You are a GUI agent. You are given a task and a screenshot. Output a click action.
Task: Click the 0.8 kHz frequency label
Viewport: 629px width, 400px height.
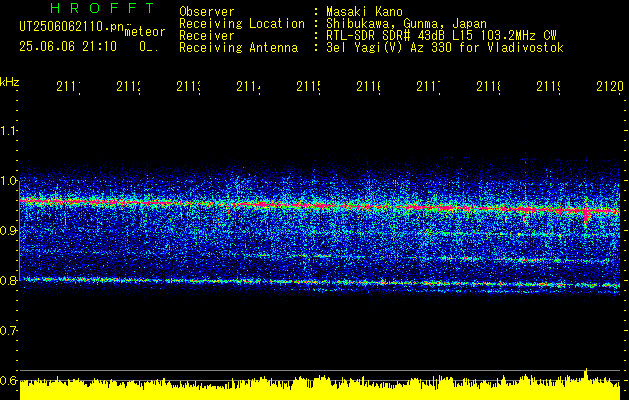(9, 281)
